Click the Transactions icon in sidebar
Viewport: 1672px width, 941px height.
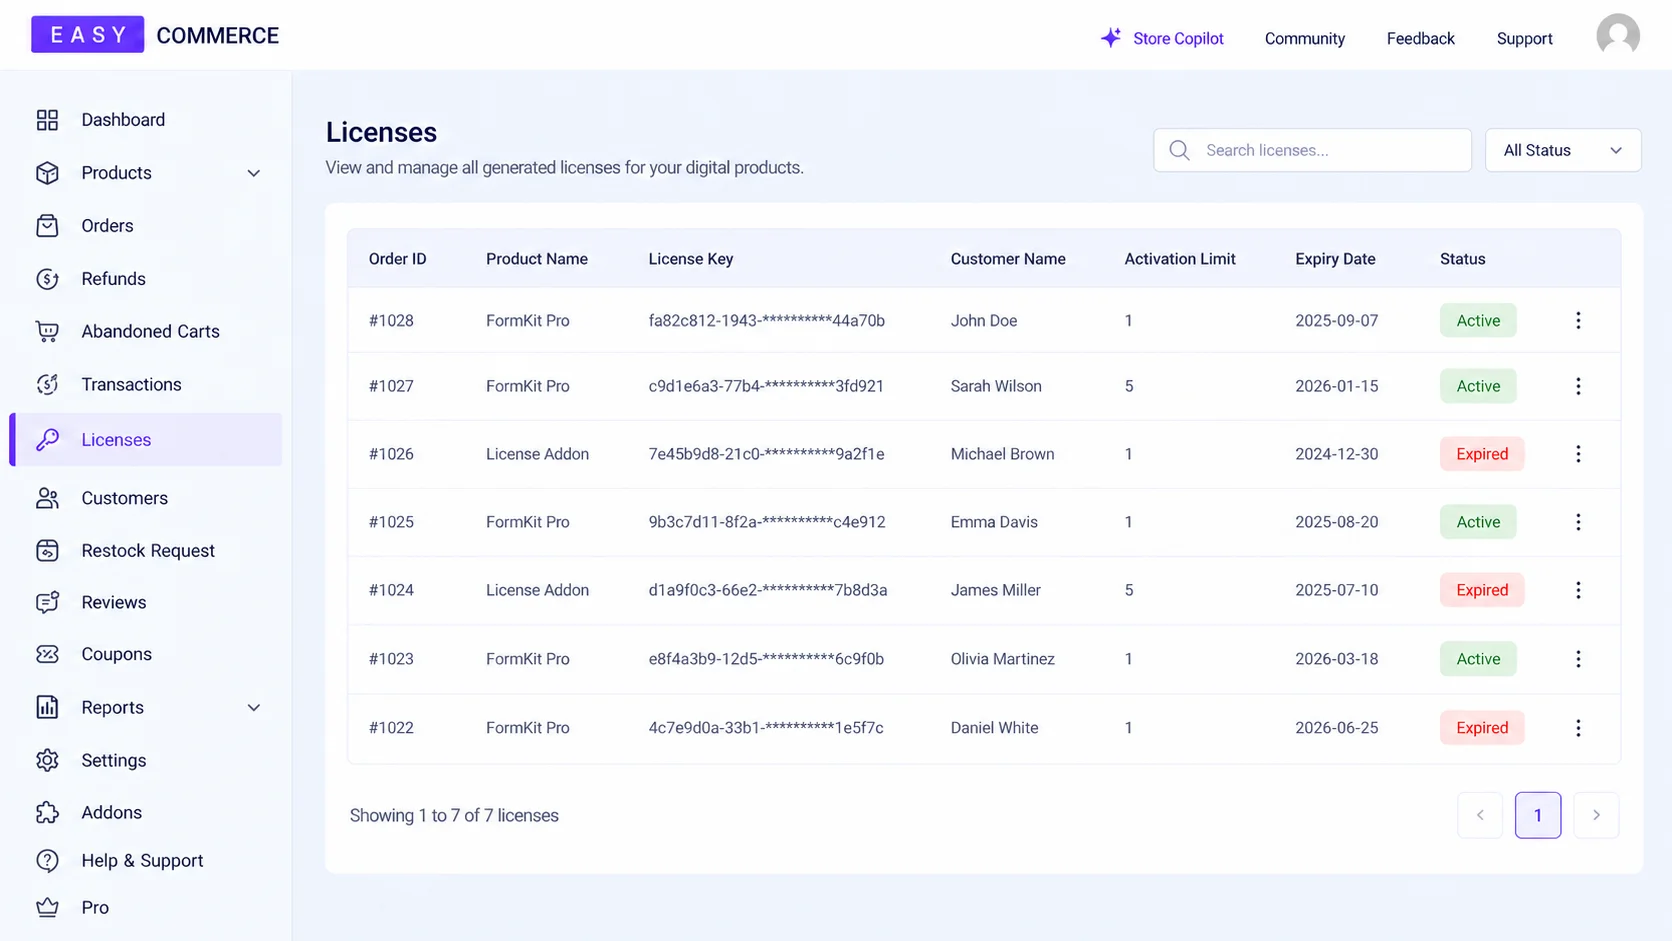pos(47,384)
